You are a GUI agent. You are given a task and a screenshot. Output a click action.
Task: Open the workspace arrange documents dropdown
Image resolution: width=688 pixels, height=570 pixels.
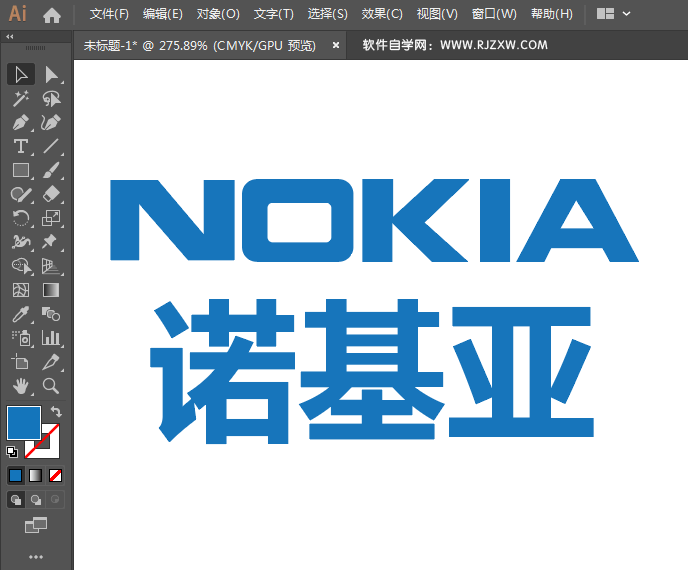[613, 14]
